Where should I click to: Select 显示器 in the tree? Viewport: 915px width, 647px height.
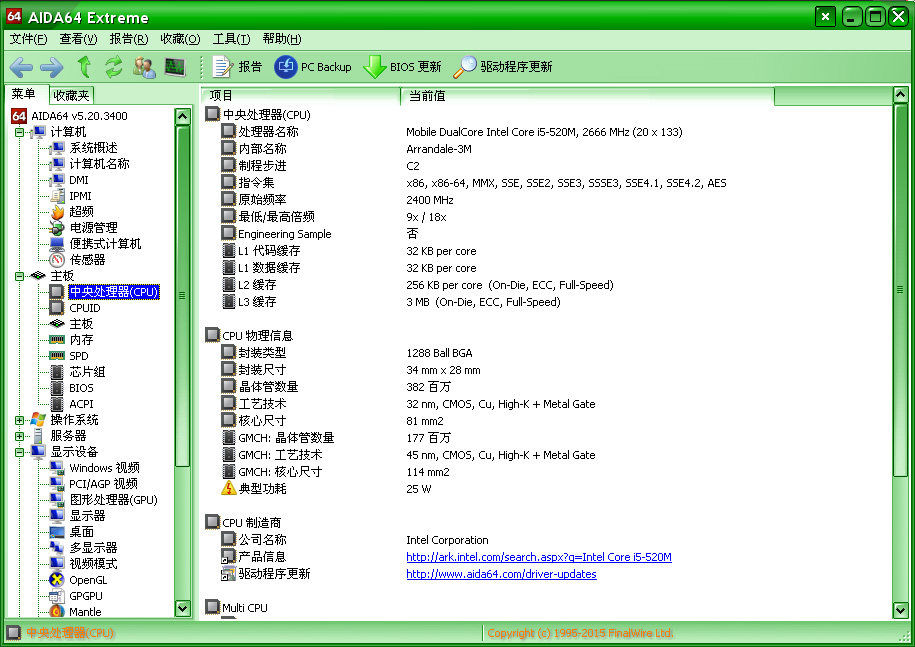click(78, 516)
